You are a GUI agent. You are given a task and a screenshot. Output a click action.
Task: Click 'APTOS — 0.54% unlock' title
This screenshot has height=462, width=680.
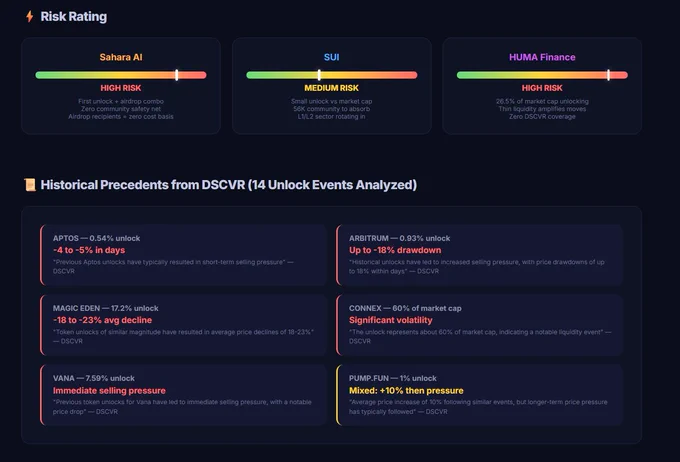(96, 238)
